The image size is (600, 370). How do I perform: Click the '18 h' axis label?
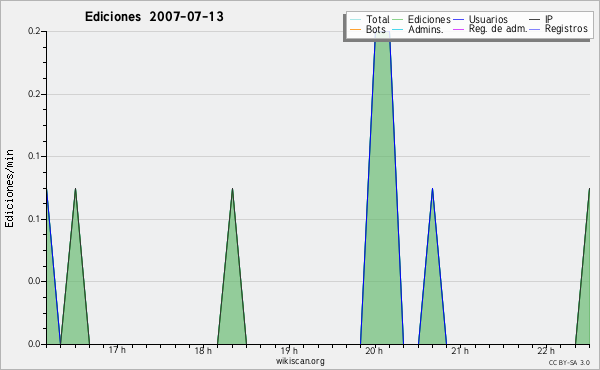(203, 350)
